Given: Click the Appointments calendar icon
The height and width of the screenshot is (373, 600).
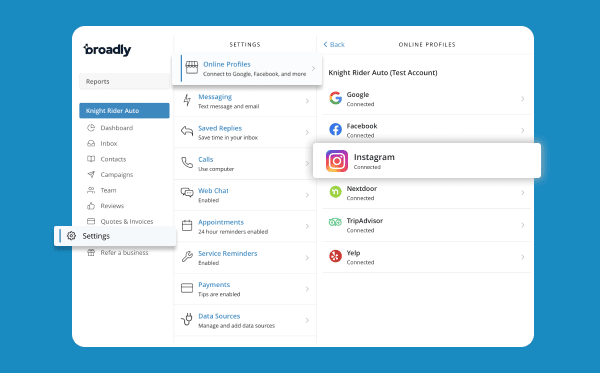Looking at the screenshot, I should [x=187, y=225].
